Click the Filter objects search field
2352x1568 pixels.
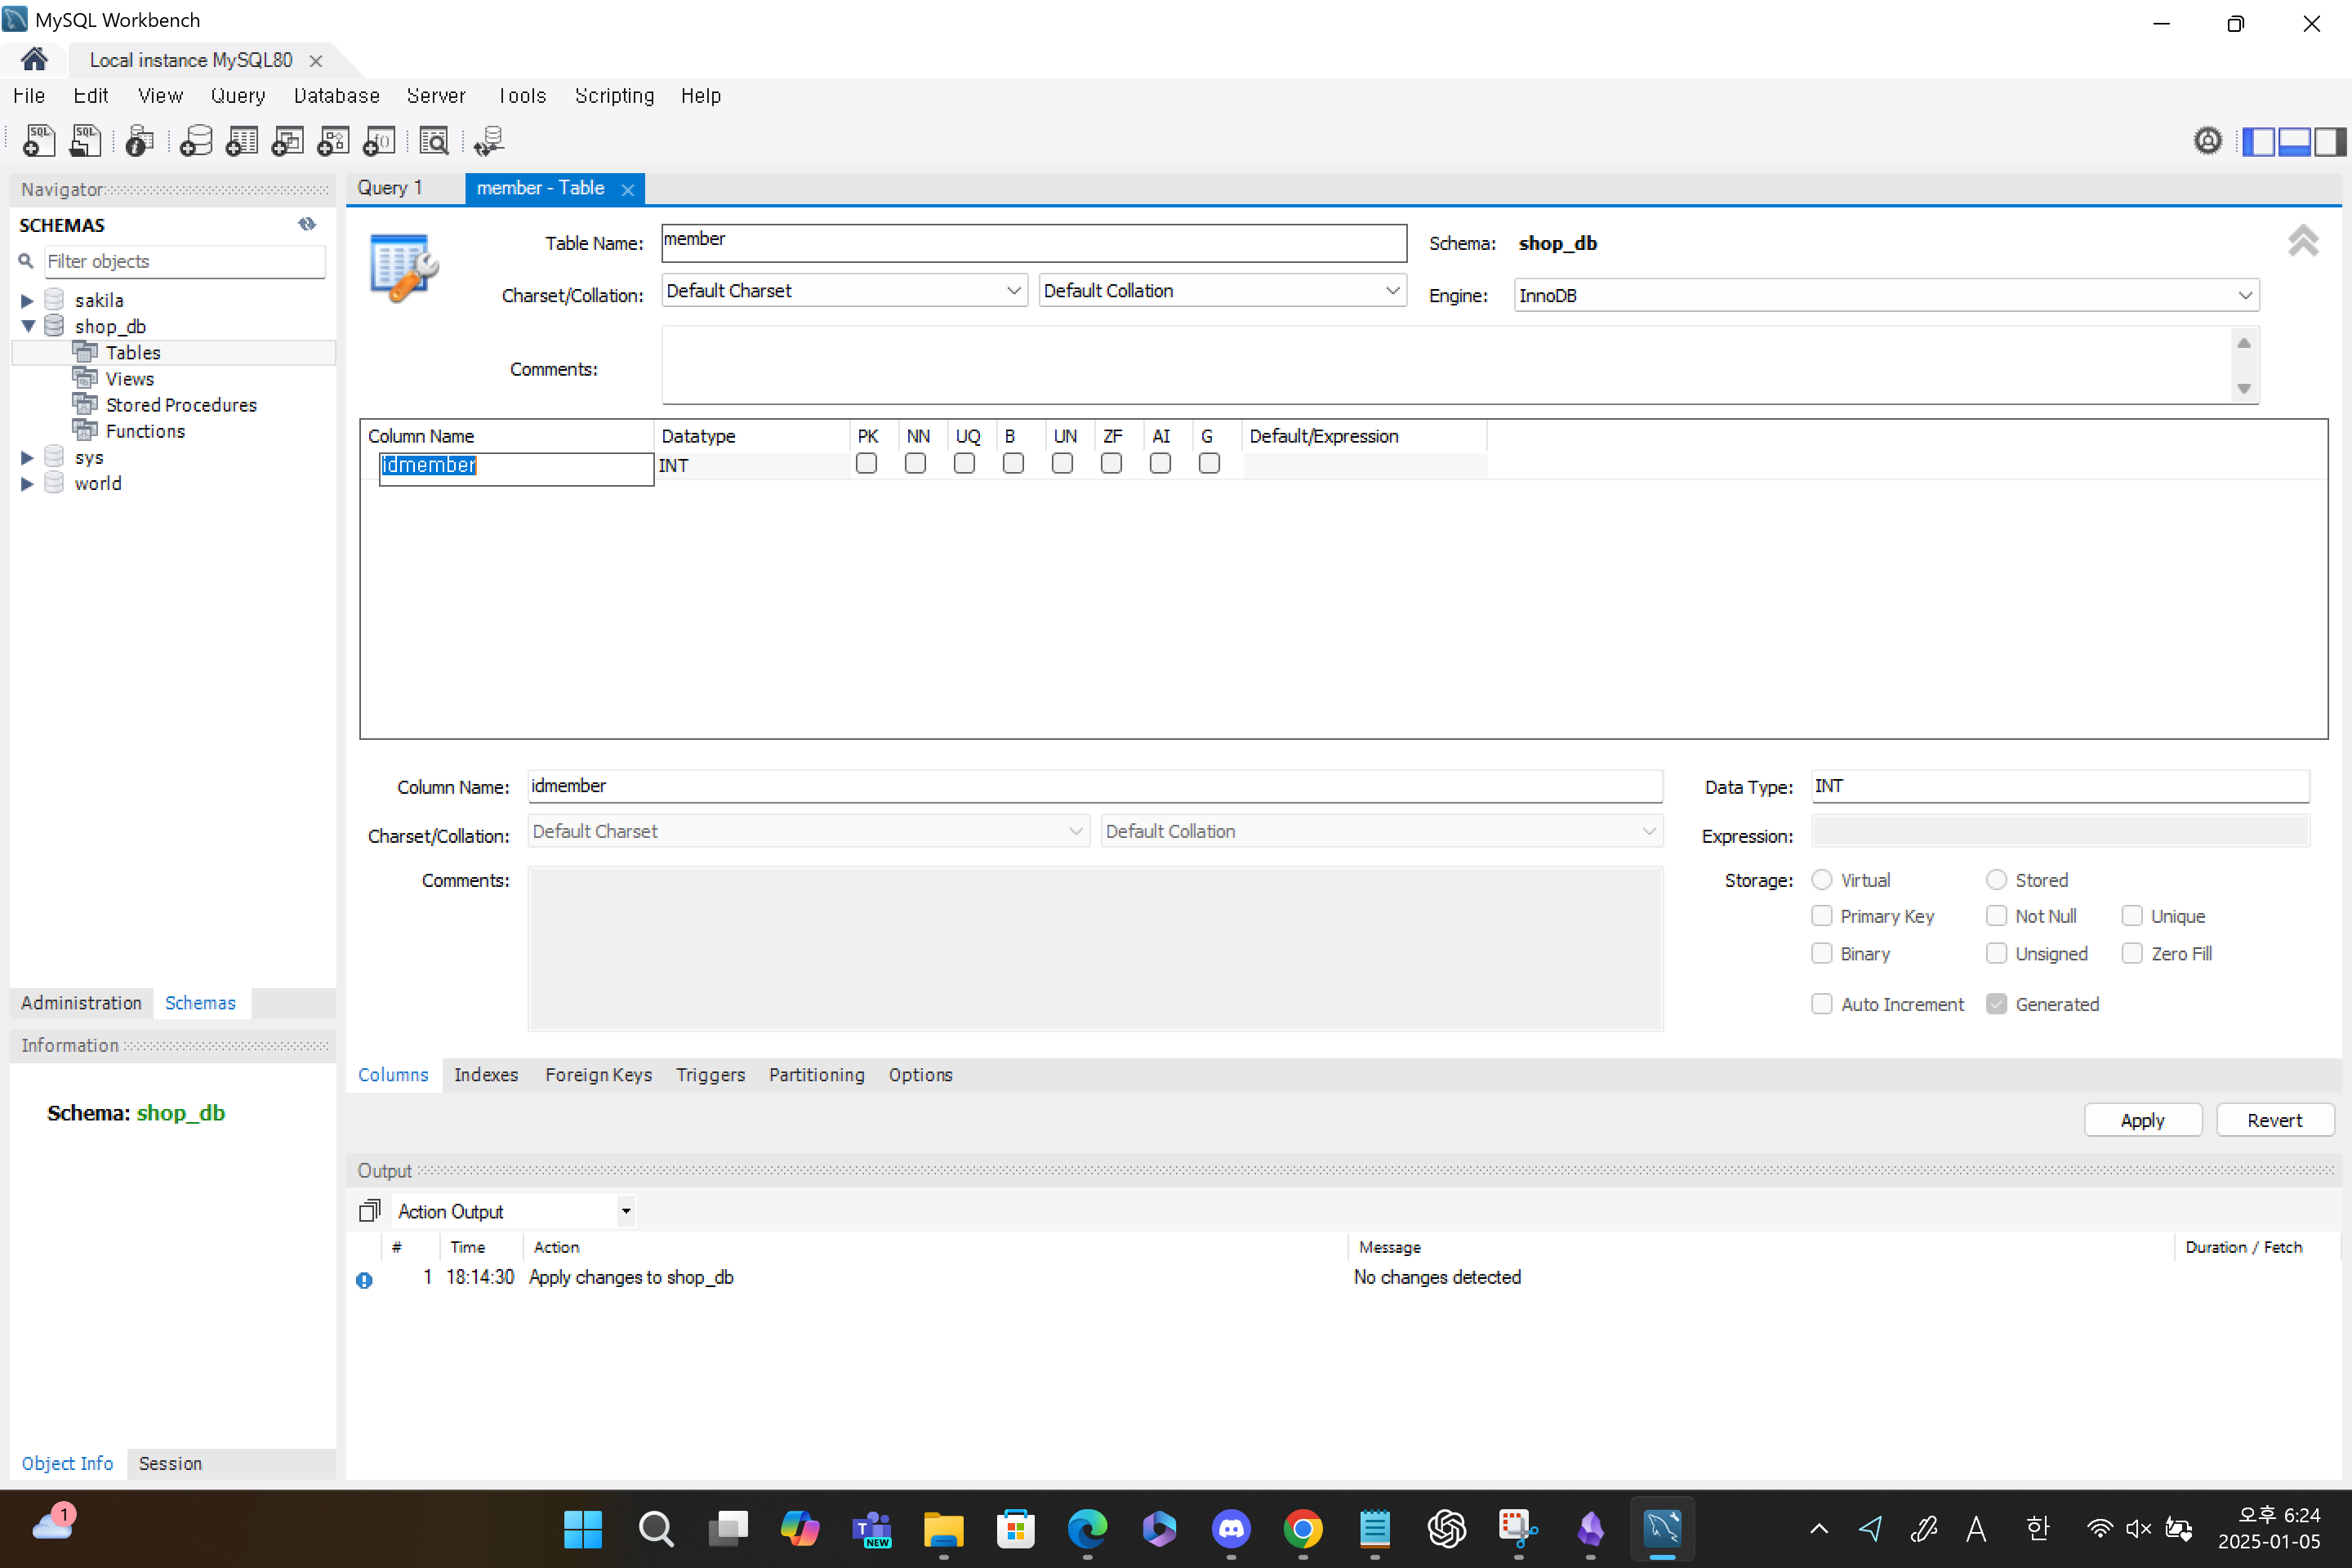[184, 261]
